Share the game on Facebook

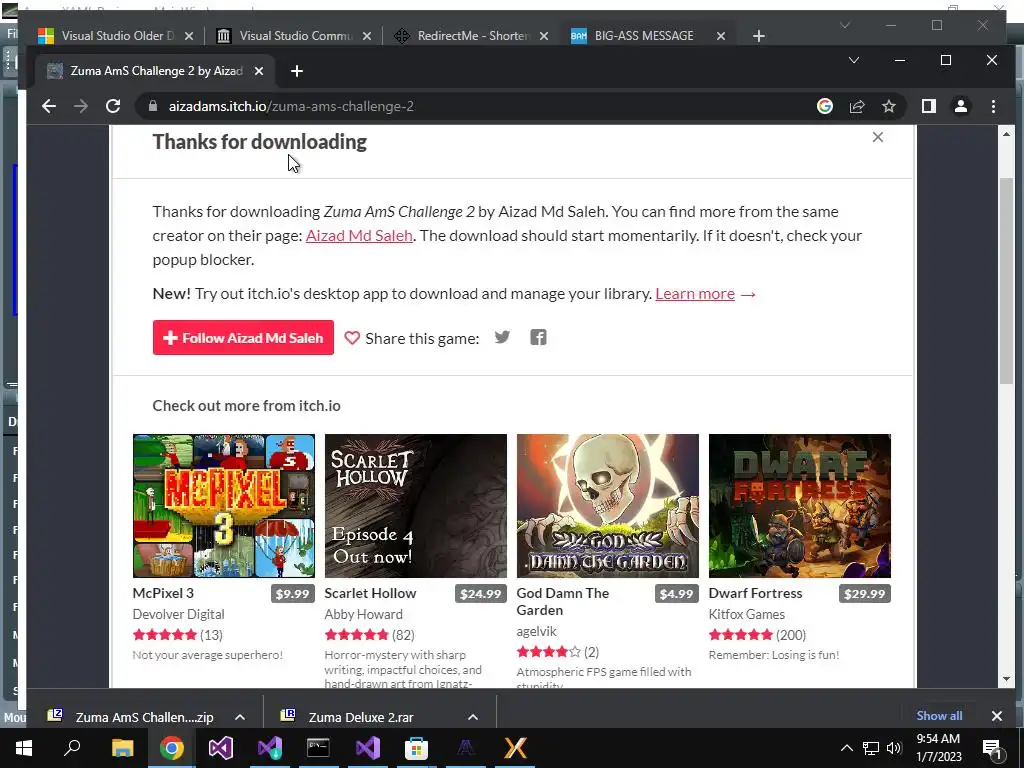[x=538, y=338]
